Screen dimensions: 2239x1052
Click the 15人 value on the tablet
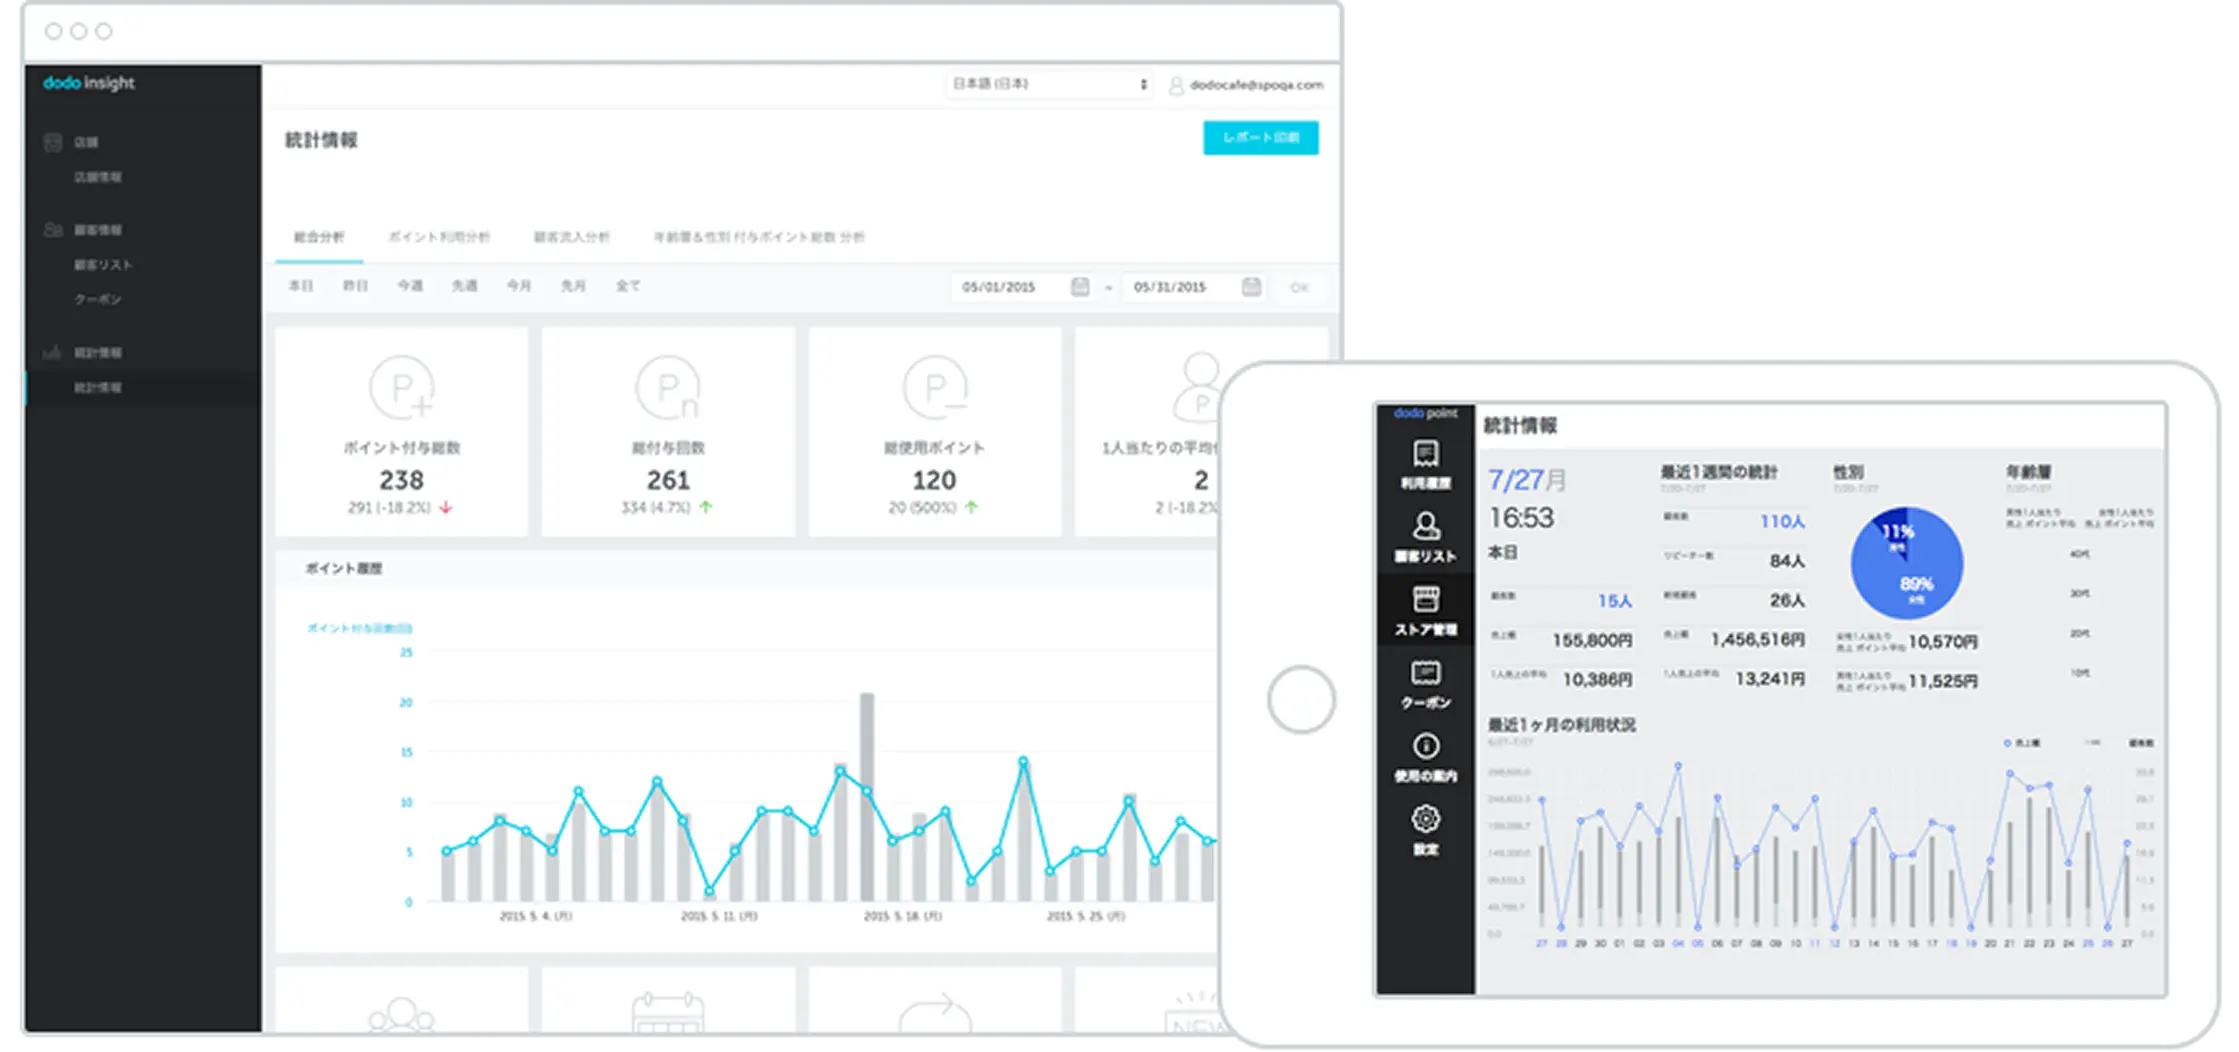click(x=1615, y=601)
